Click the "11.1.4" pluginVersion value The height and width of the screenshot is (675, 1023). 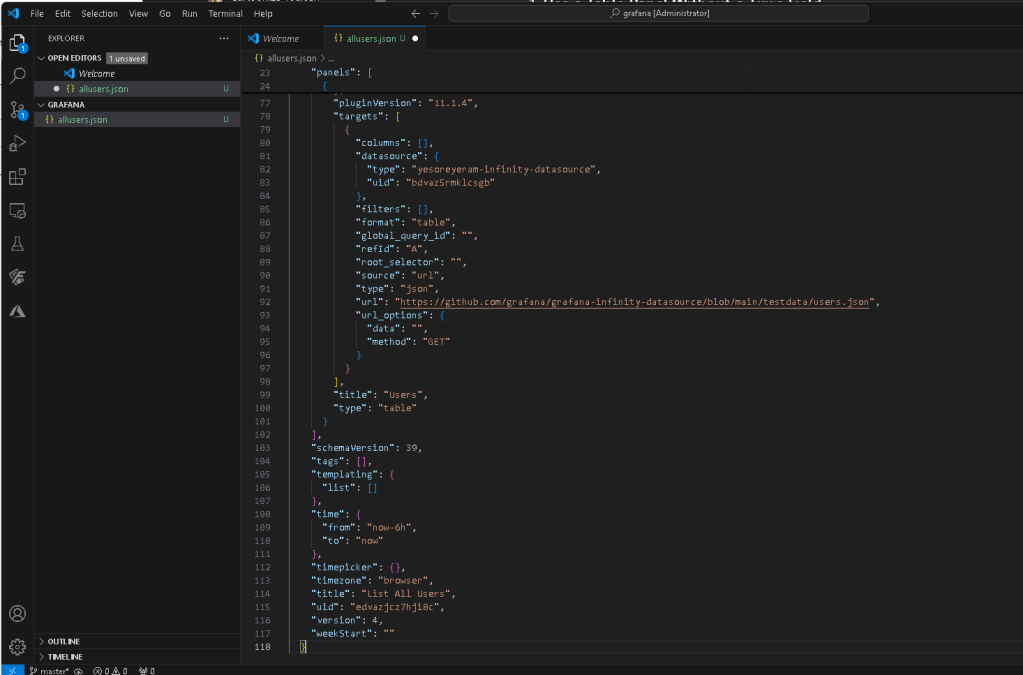click(450, 102)
